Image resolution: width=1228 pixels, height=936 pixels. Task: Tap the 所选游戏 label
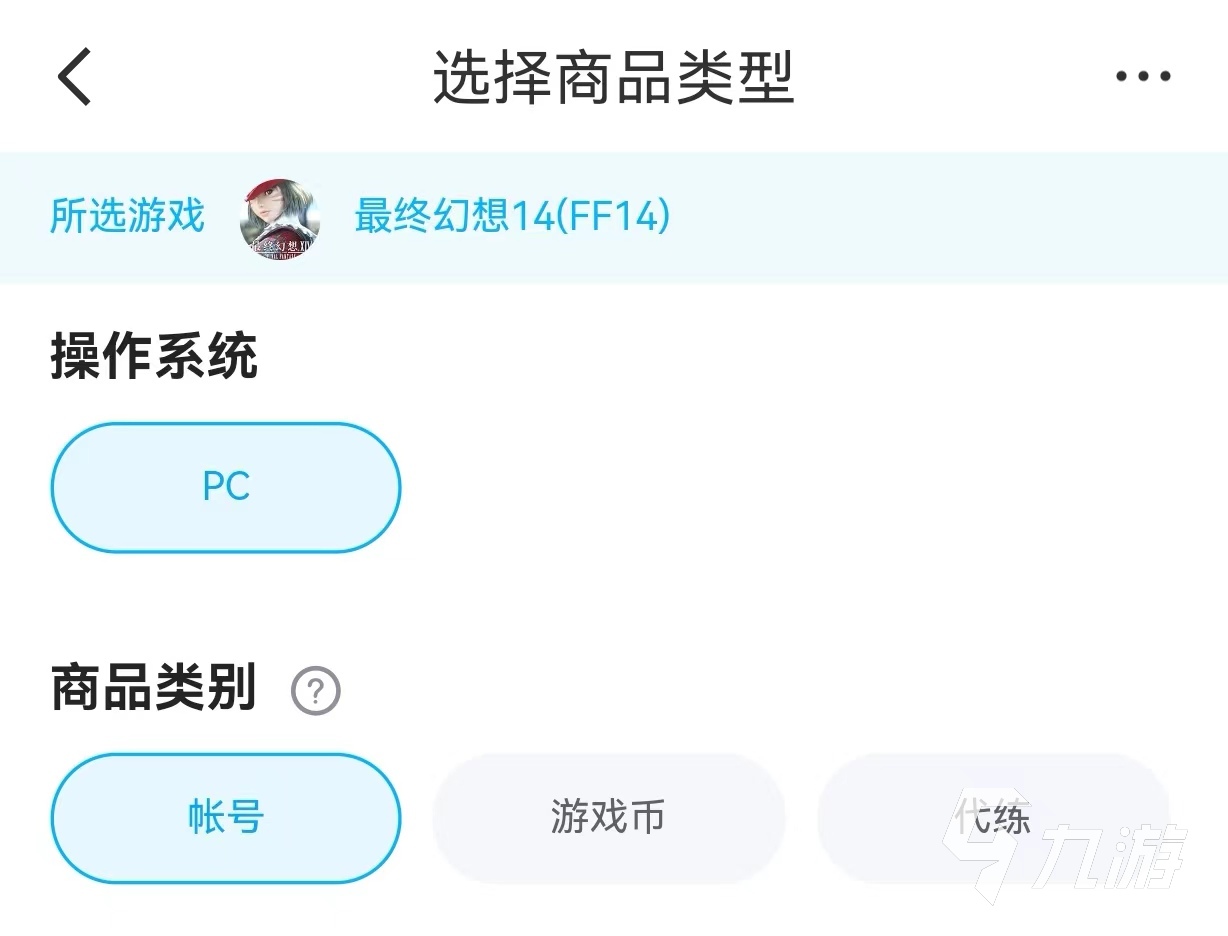127,217
